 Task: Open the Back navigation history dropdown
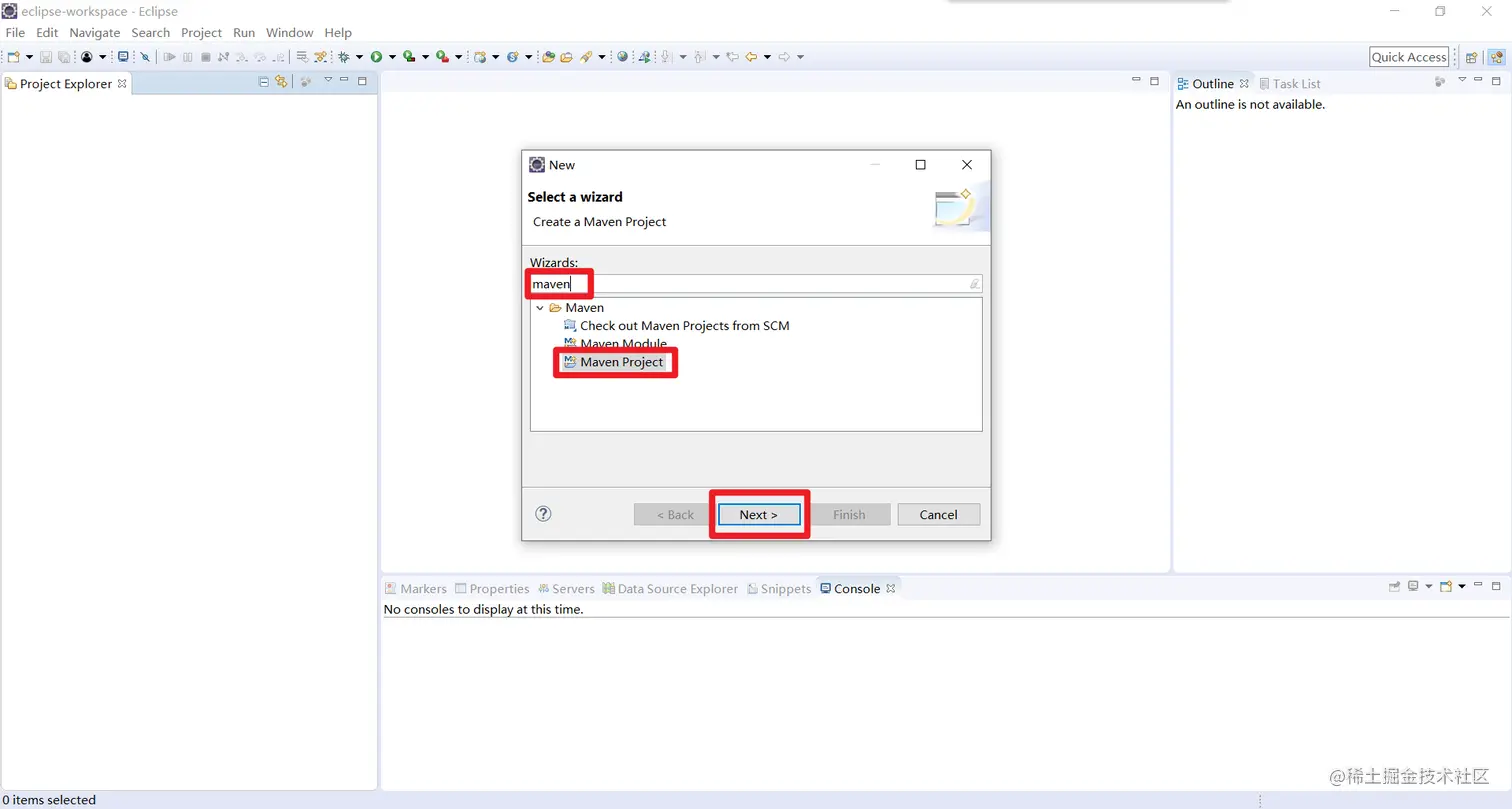(x=767, y=57)
